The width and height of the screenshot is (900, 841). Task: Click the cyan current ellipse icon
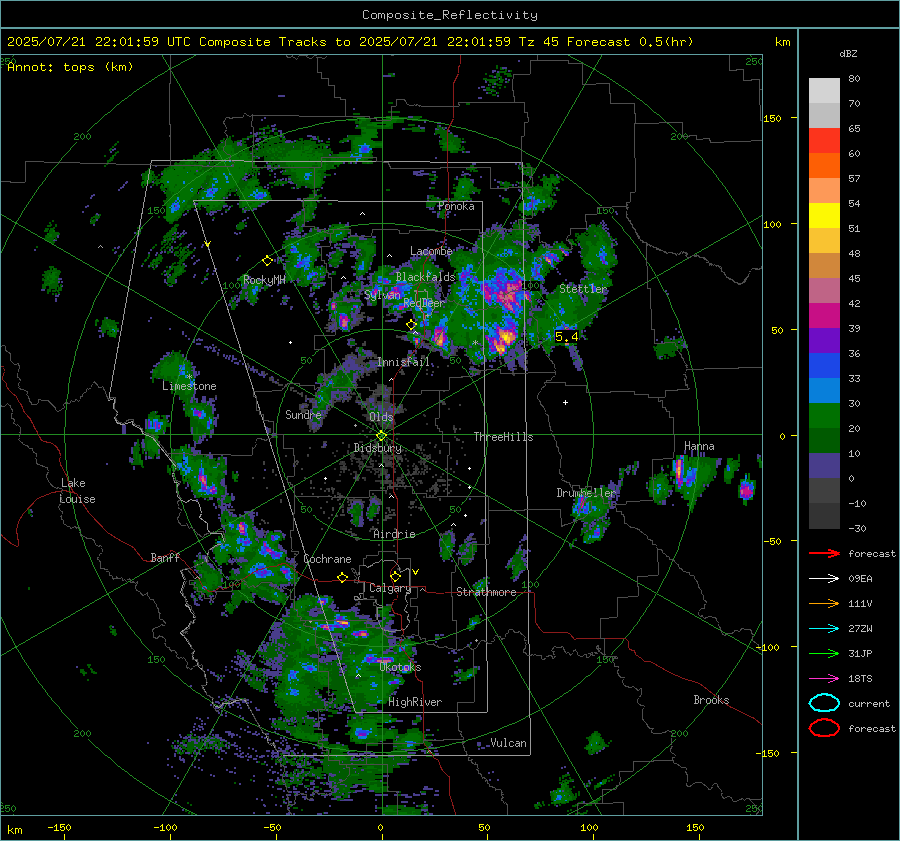pyautogui.click(x=824, y=703)
